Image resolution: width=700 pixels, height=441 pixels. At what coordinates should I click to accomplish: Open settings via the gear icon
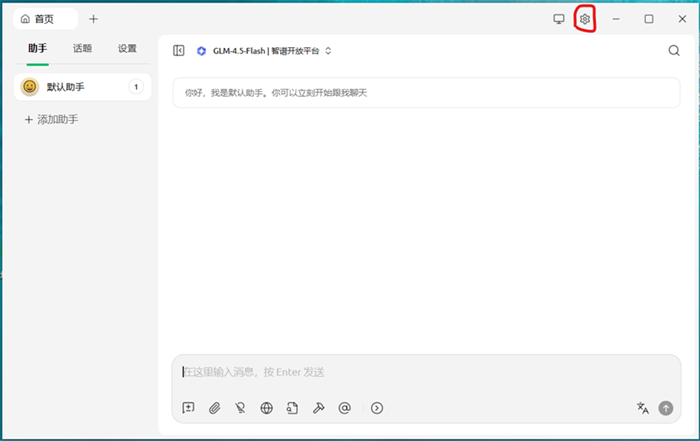585,19
